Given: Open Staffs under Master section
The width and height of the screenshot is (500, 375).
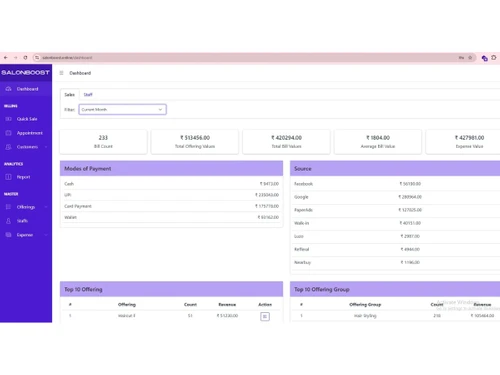Looking at the screenshot, I should coord(26,221).
